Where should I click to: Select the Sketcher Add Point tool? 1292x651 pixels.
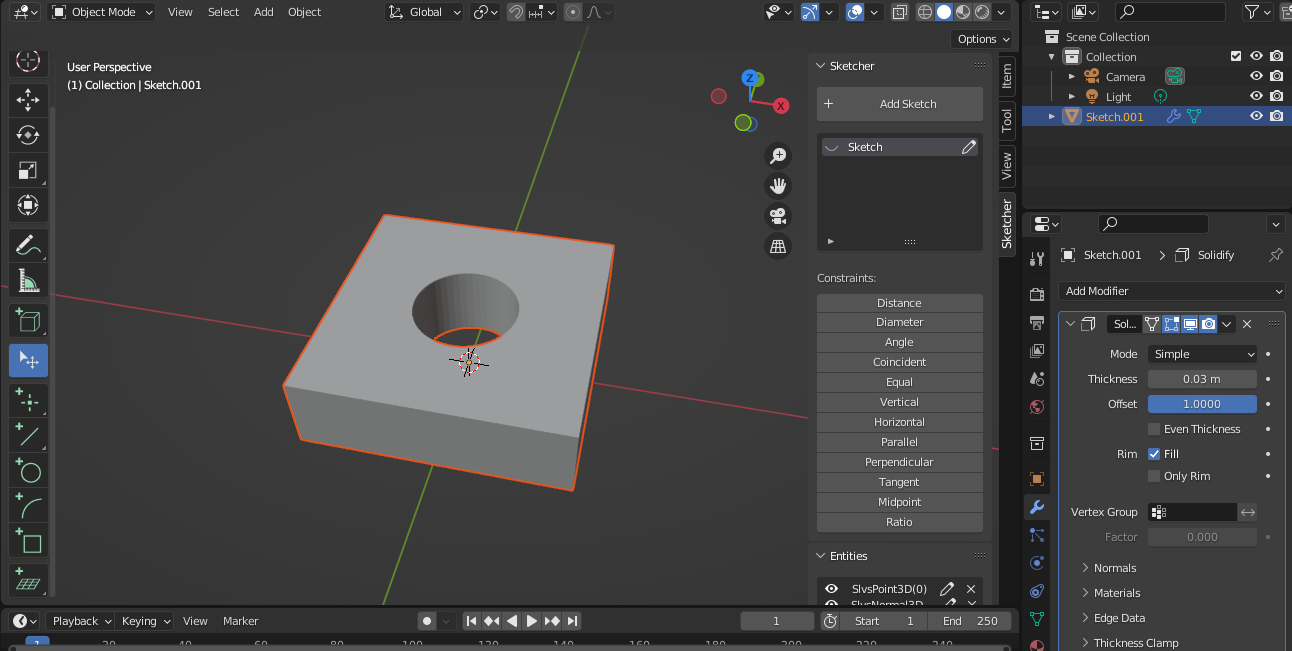click(x=28, y=400)
